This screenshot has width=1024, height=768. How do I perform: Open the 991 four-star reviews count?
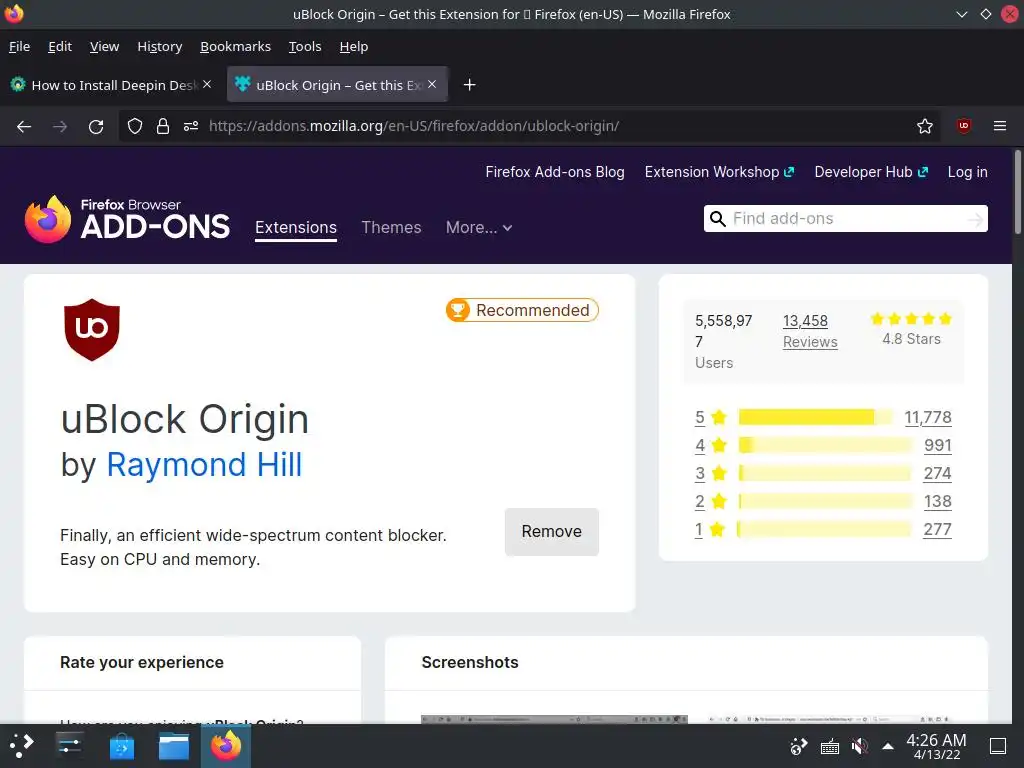pos(938,445)
